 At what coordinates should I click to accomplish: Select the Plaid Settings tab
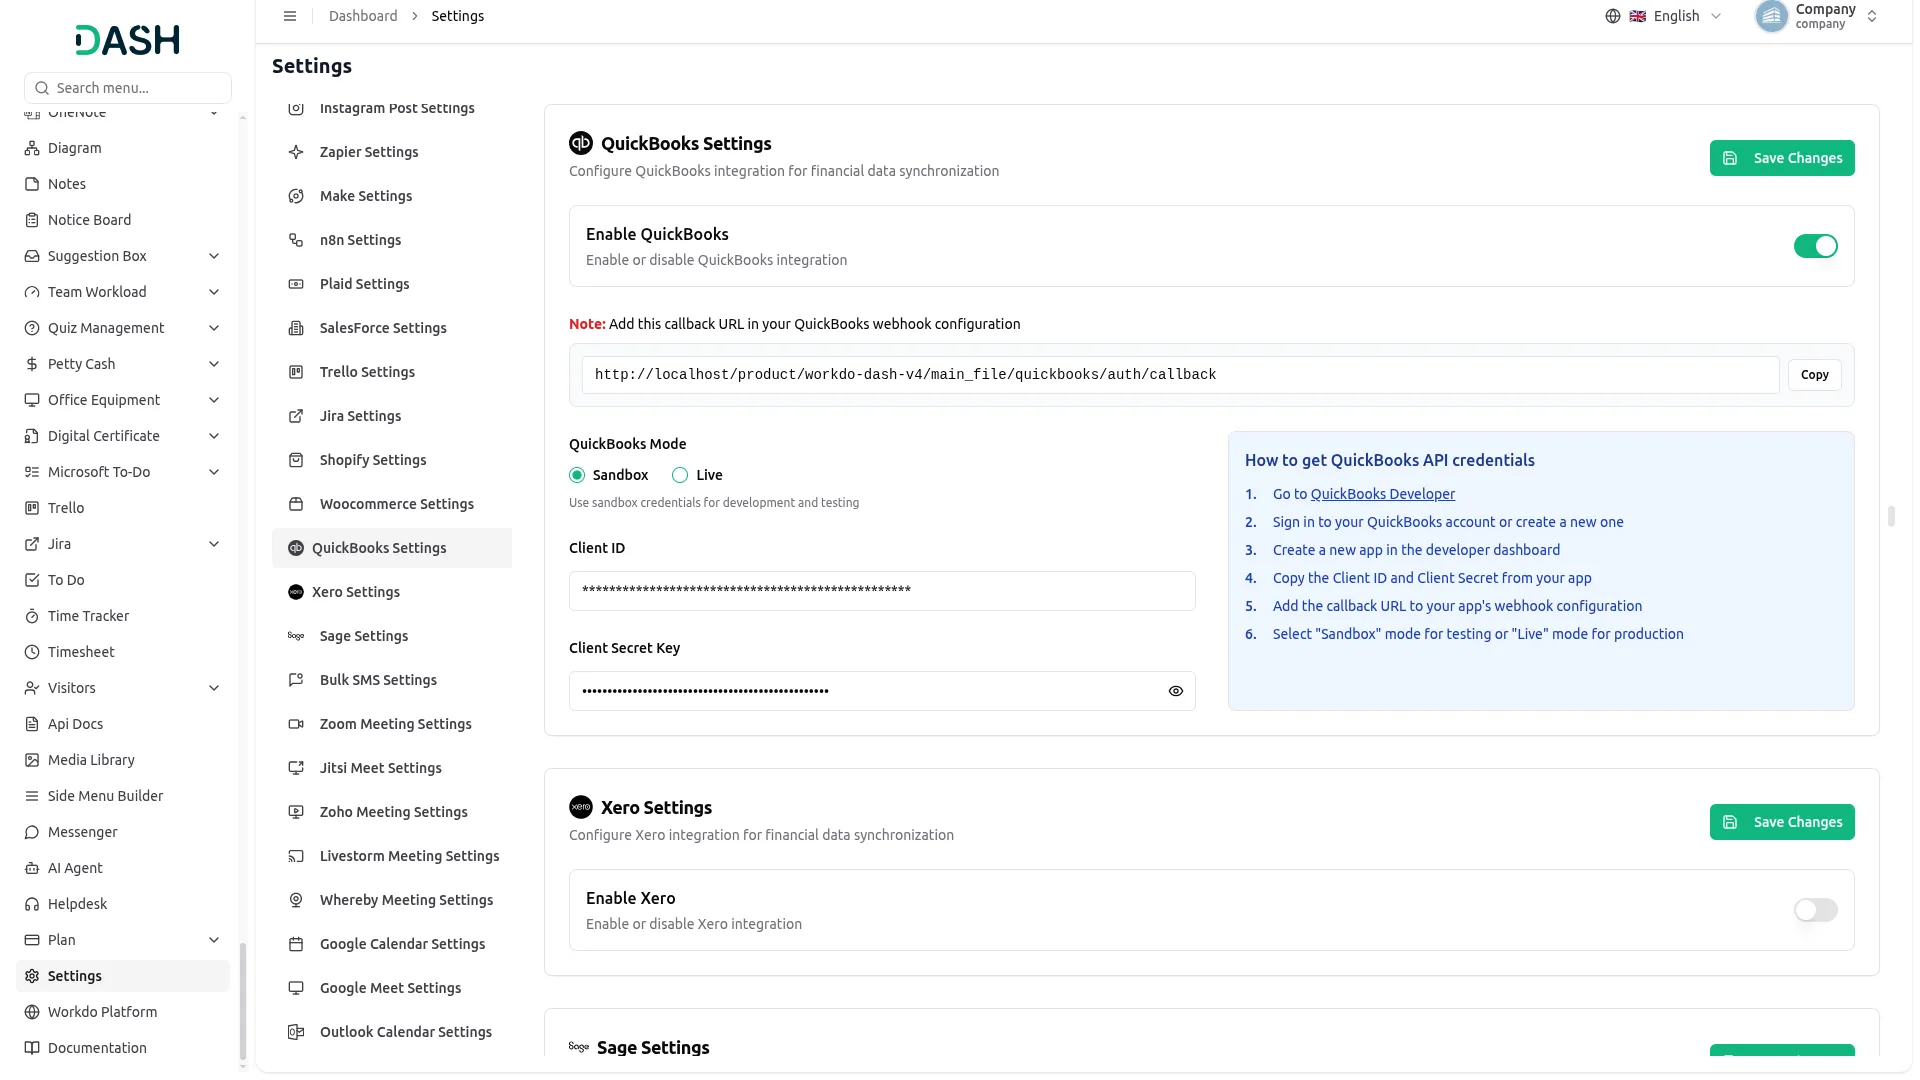coord(392,284)
